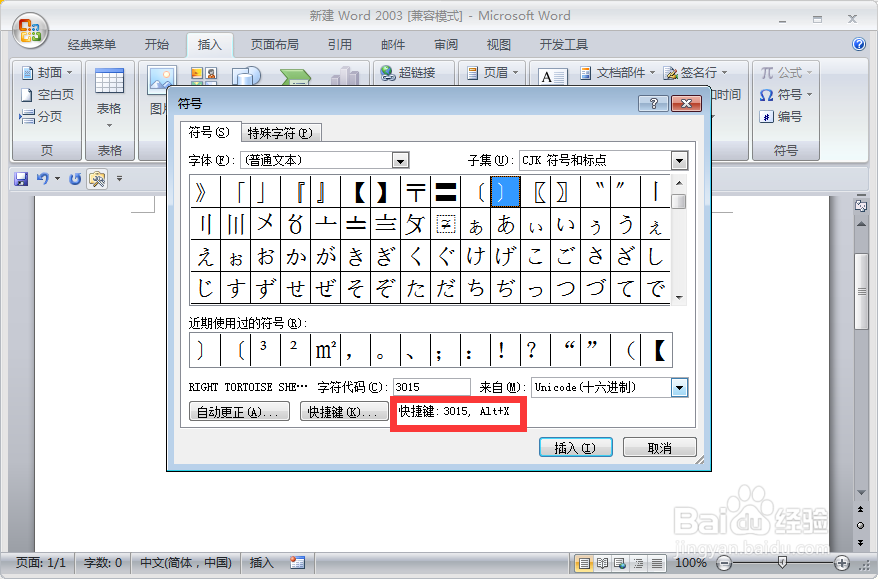Select the hiragana あ in symbol grid
This screenshot has width=878, height=579.
click(506, 225)
